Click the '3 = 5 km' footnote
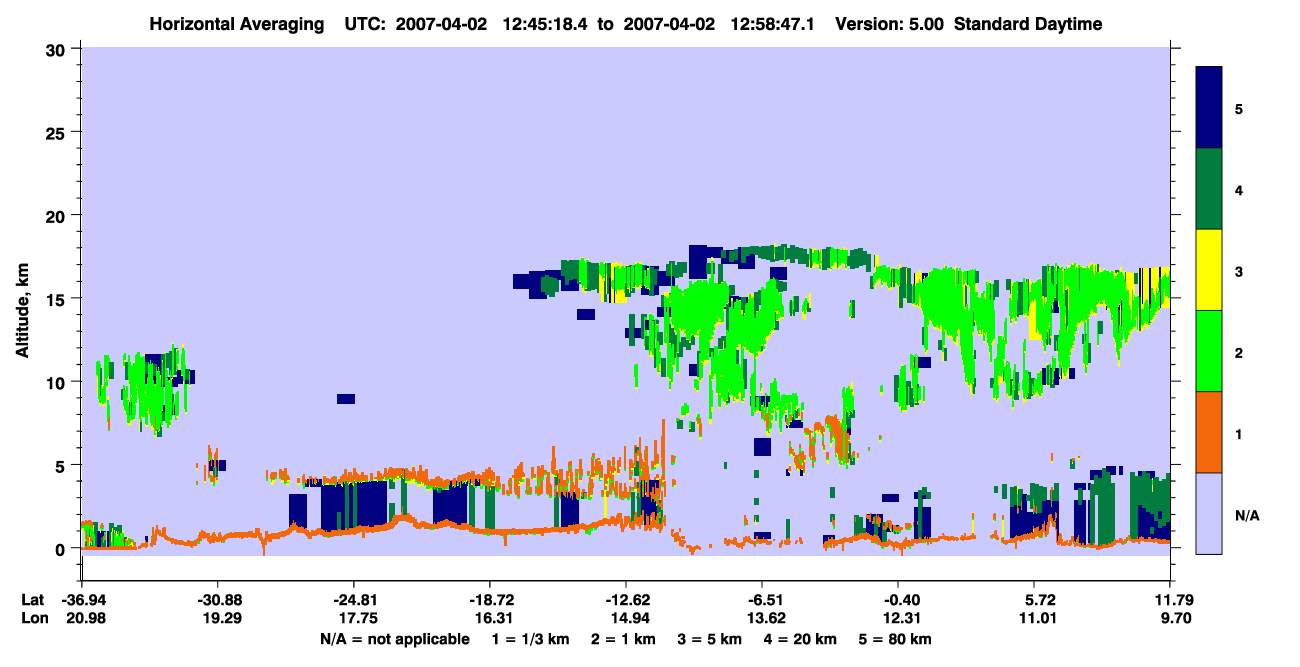This screenshot has width=1300, height=667. tap(709, 639)
